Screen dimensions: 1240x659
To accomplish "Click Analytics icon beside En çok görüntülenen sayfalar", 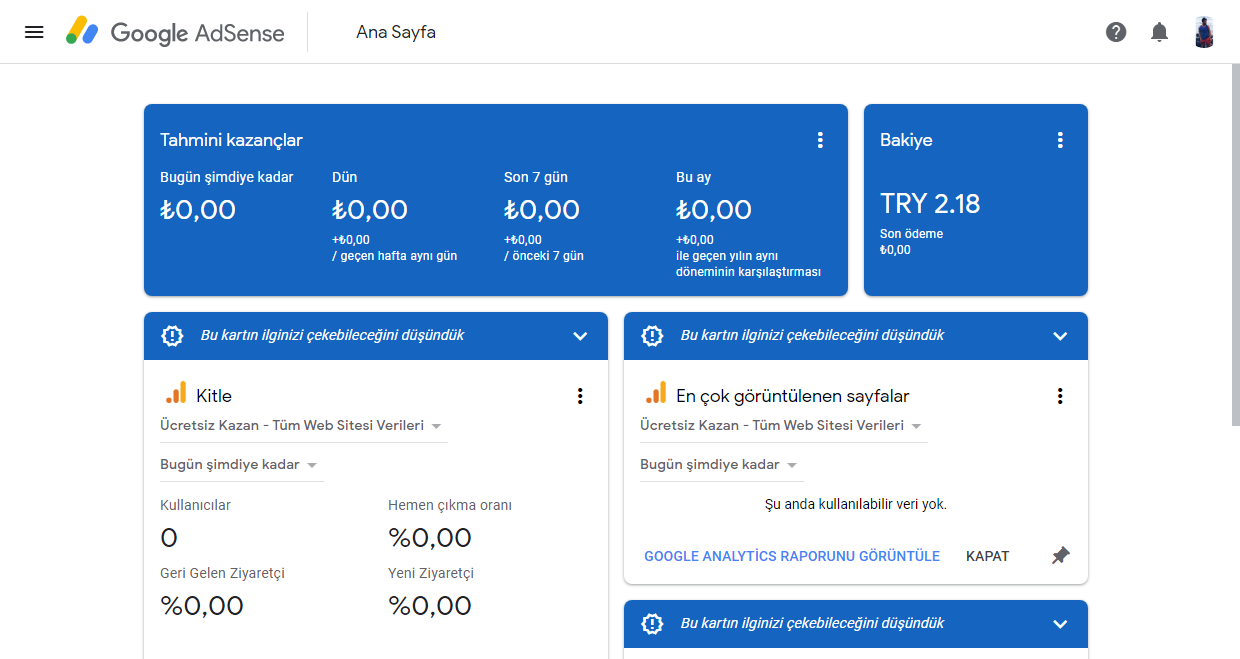I will [655, 393].
